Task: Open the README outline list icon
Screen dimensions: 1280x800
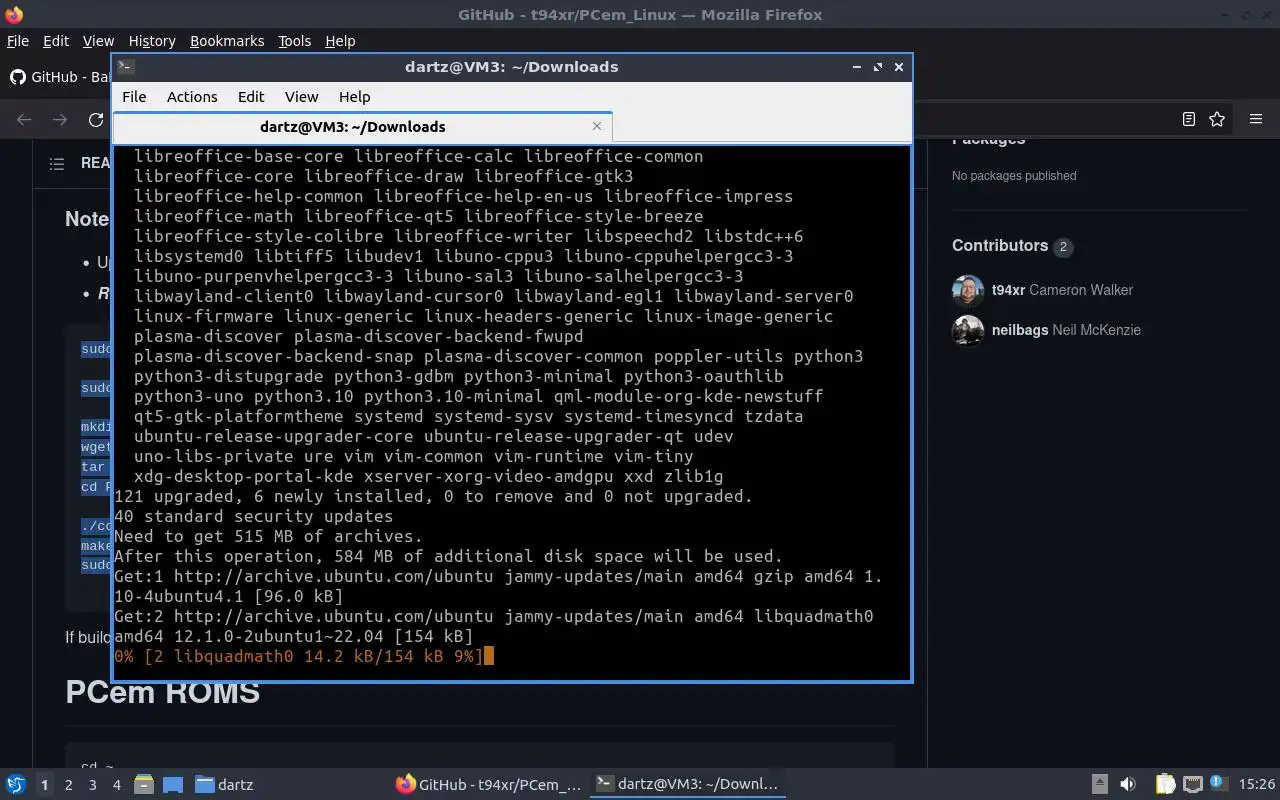Action: [57, 163]
